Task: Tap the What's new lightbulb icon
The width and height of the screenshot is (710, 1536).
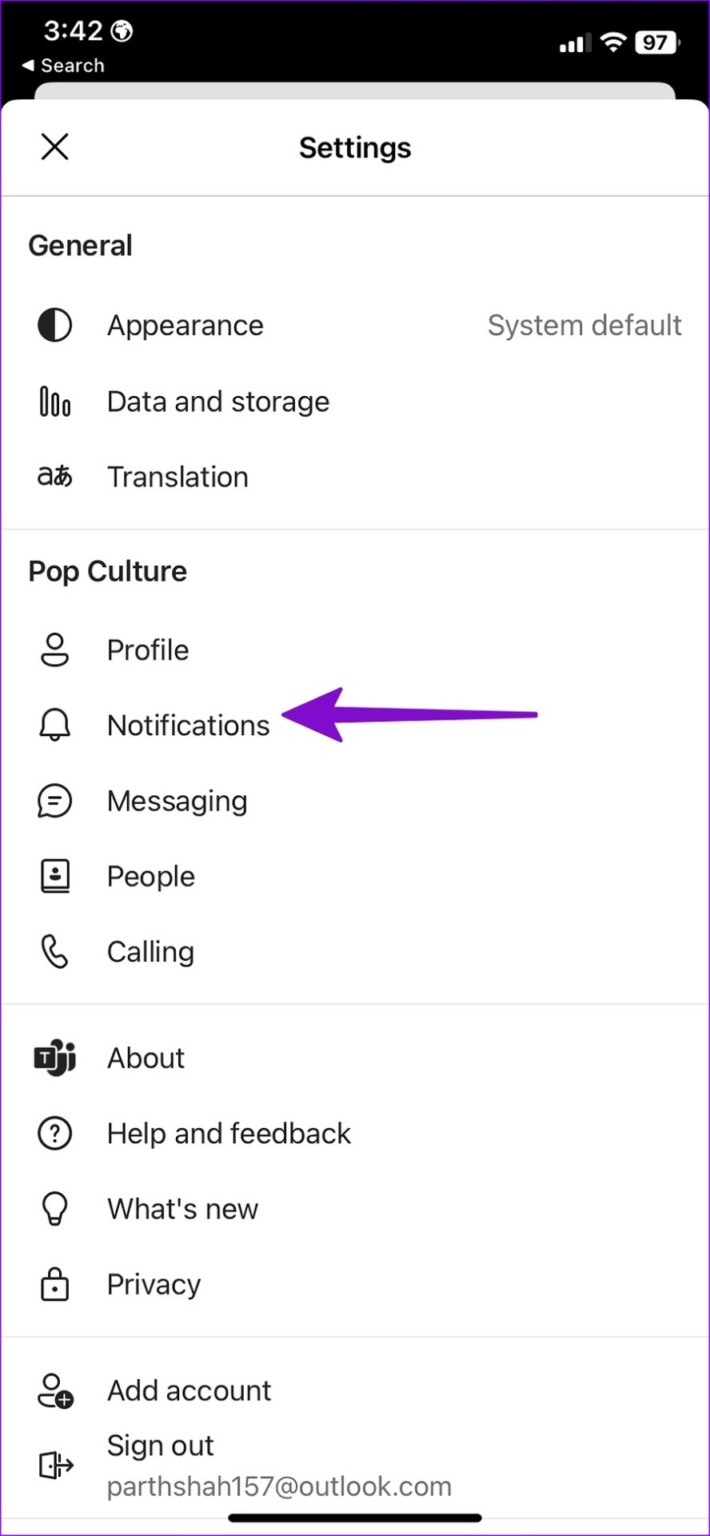Action: coord(54,1208)
